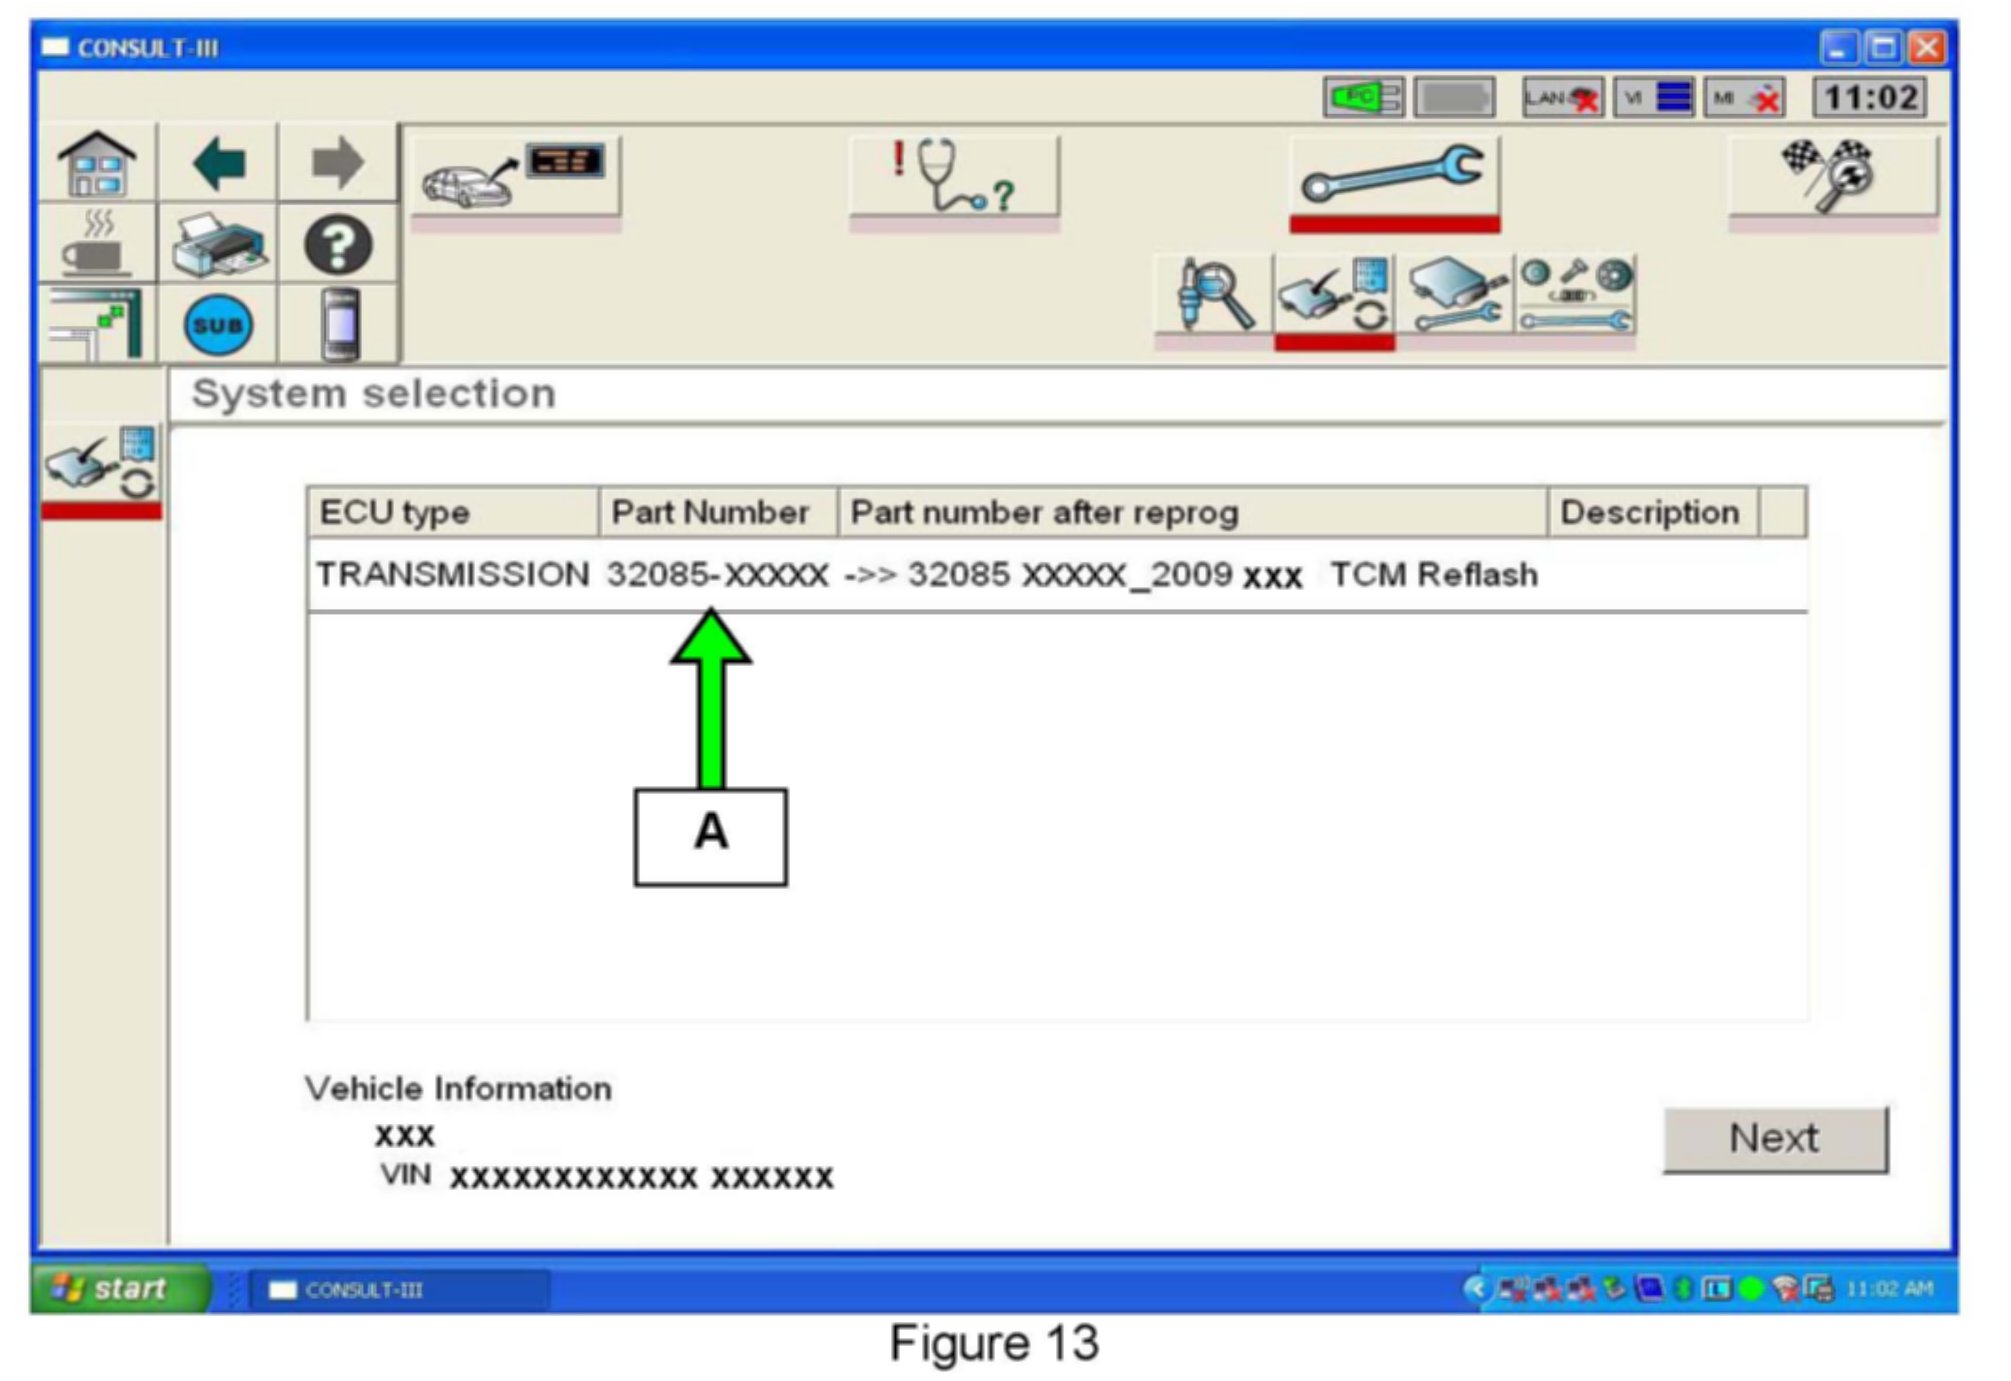This screenshot has width=2011, height=1381.
Task: Select the TRANSMISSION row in the ECU list
Action: (x=1057, y=575)
